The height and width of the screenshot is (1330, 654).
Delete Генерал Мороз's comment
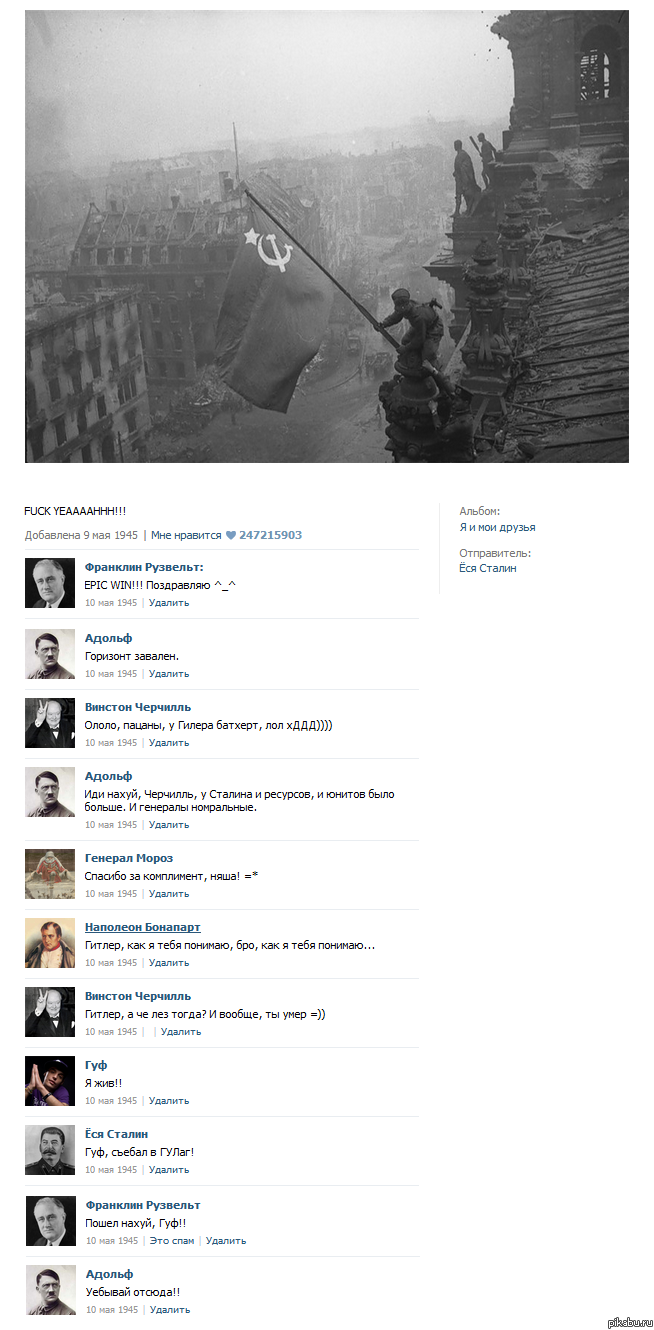(x=169, y=894)
